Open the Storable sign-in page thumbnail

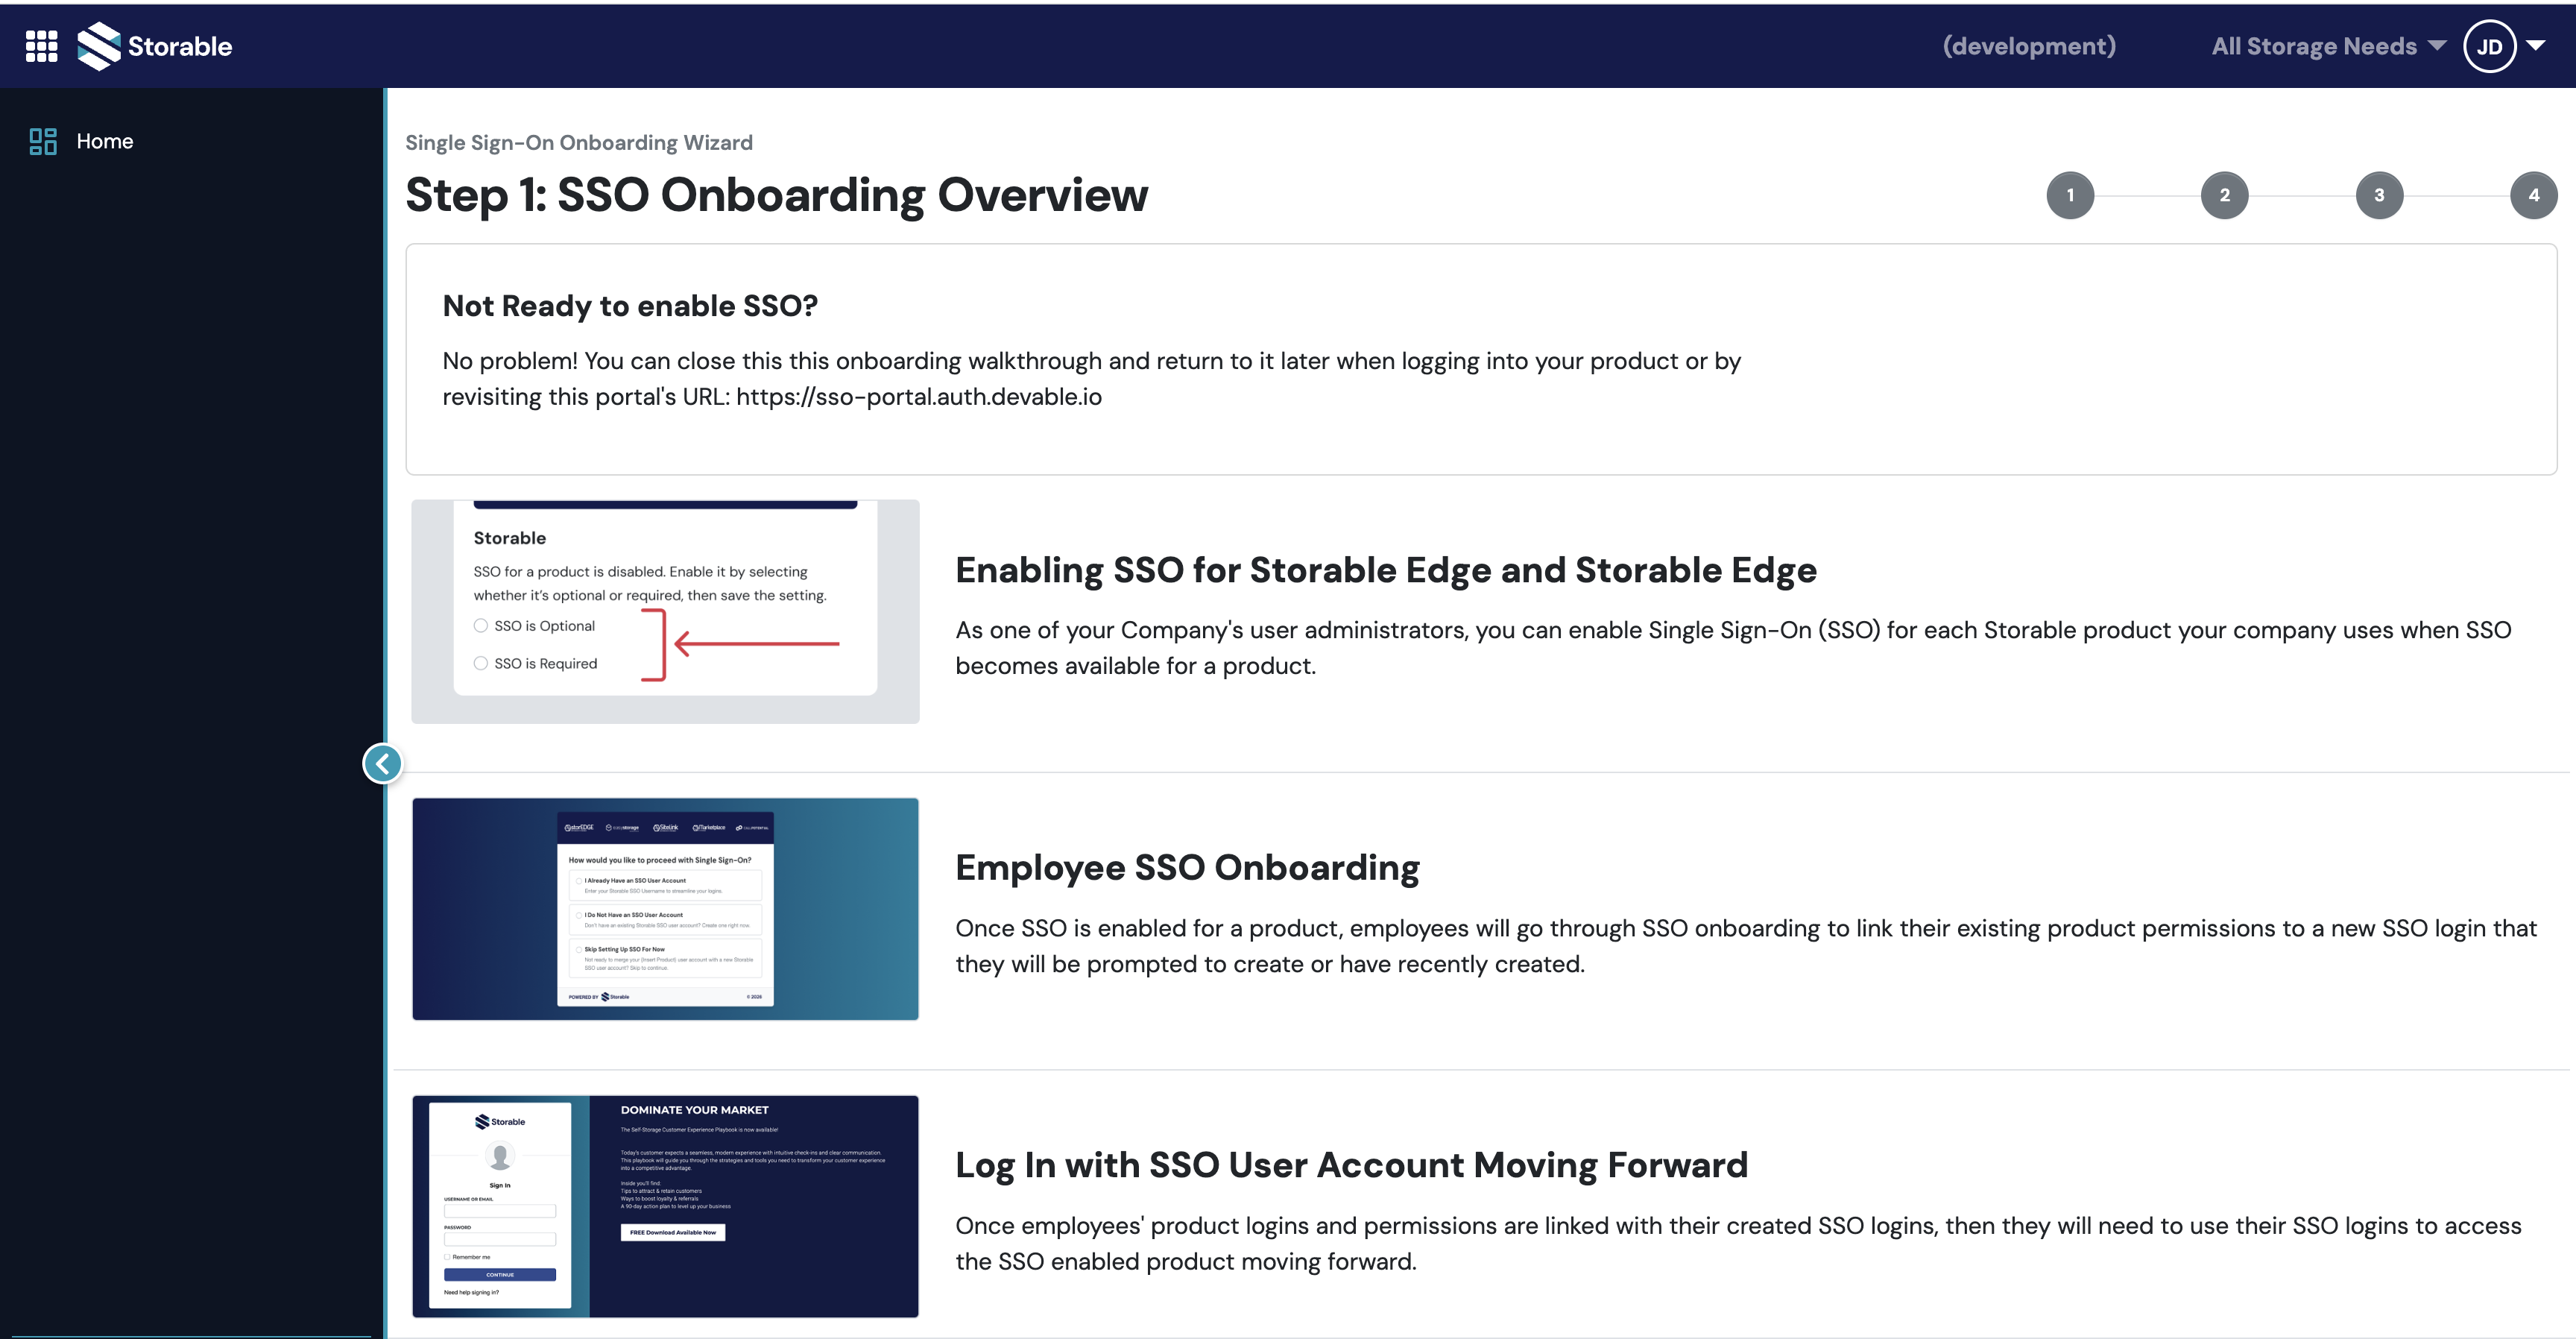click(x=665, y=1206)
